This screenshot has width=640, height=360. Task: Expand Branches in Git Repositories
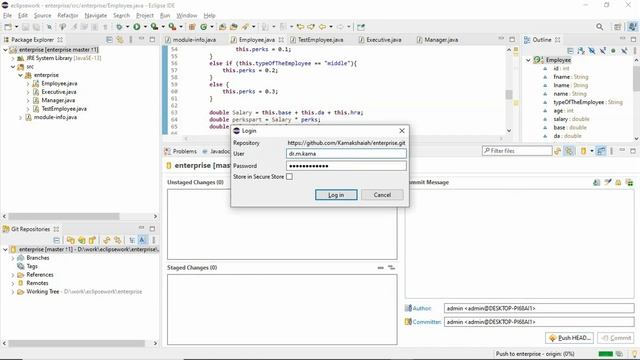pyautogui.click(x=13, y=258)
